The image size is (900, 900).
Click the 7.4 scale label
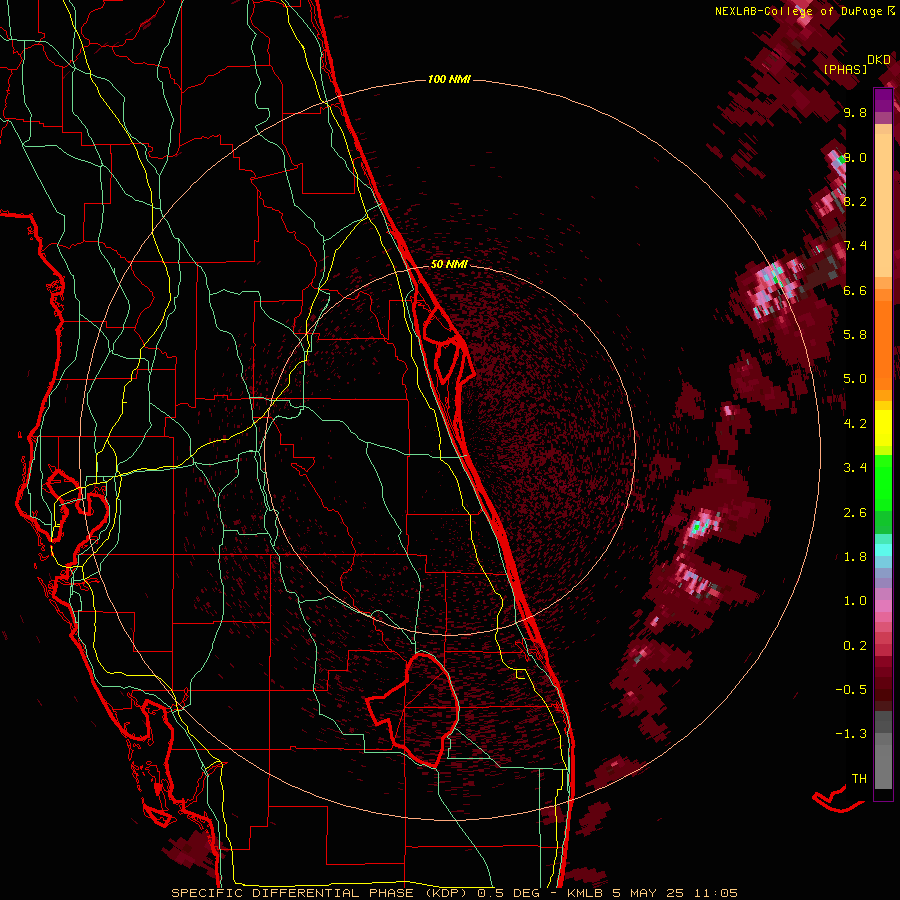coord(855,246)
